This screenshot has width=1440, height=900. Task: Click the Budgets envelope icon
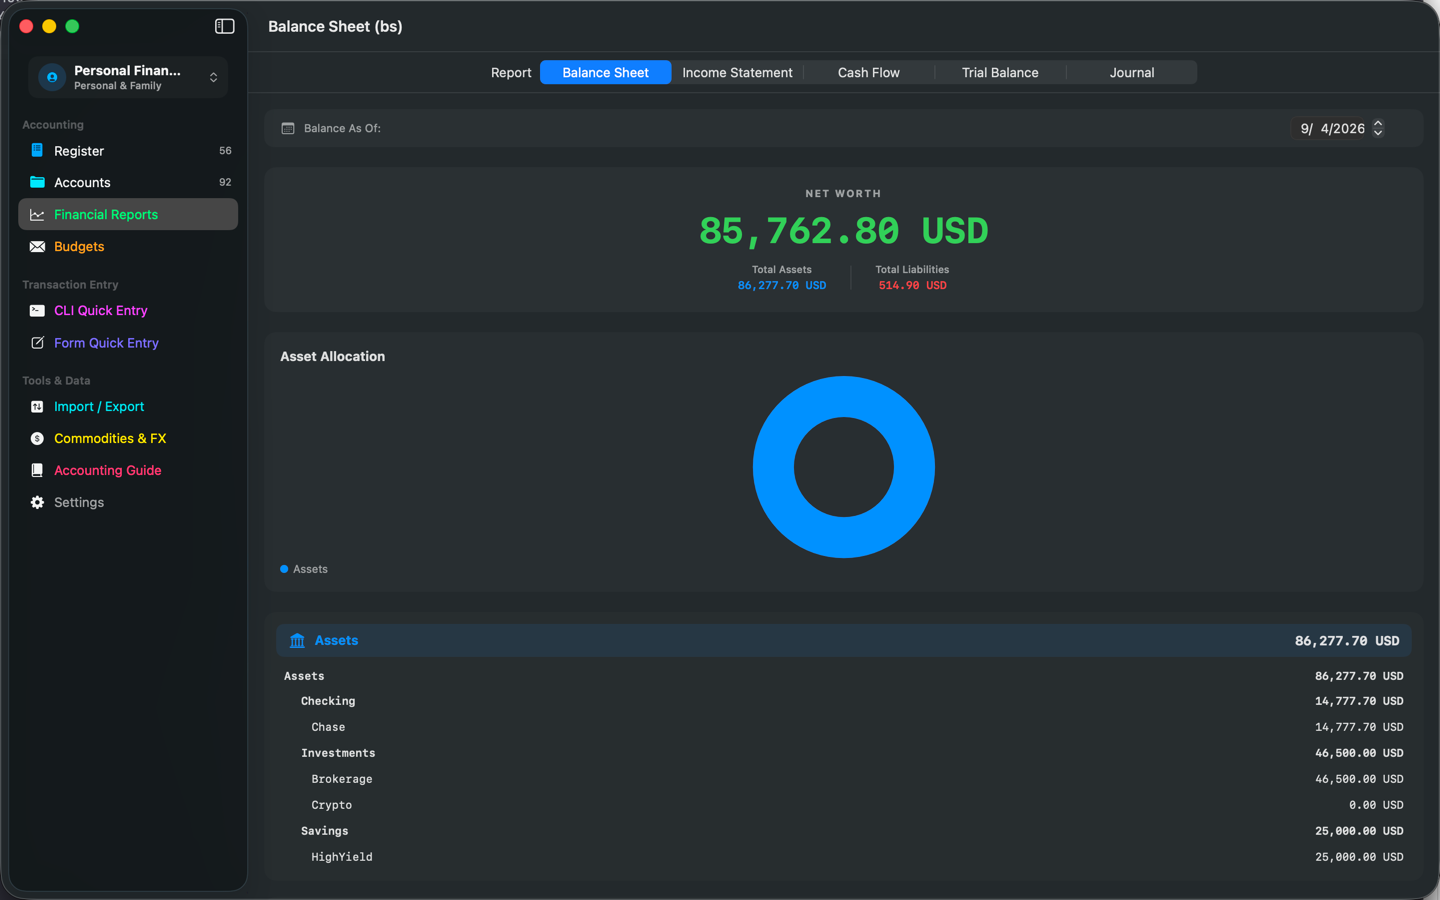37,246
